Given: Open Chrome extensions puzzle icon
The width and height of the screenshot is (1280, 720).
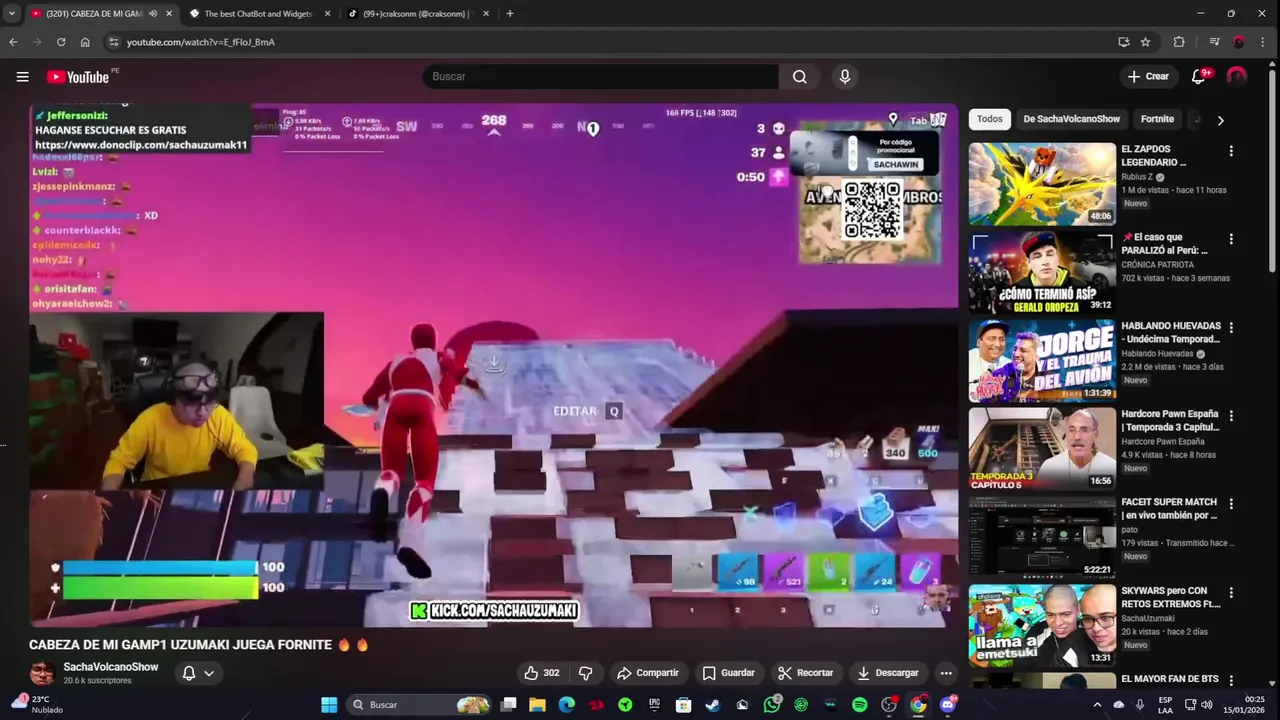Looking at the screenshot, I should [x=1179, y=42].
